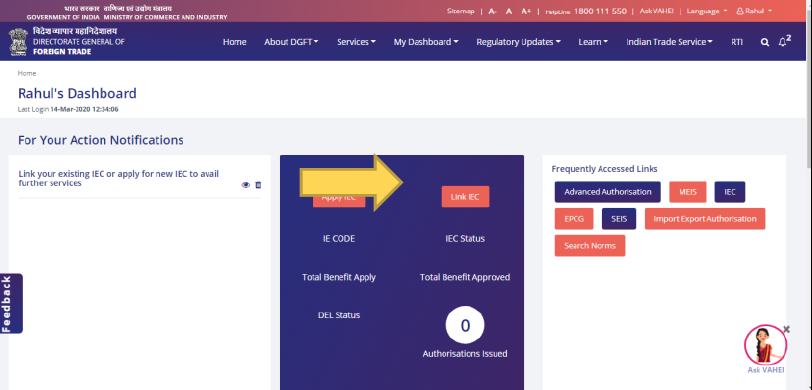The width and height of the screenshot is (812, 390).
Task: Open the RTI nav item
Action: (x=737, y=42)
